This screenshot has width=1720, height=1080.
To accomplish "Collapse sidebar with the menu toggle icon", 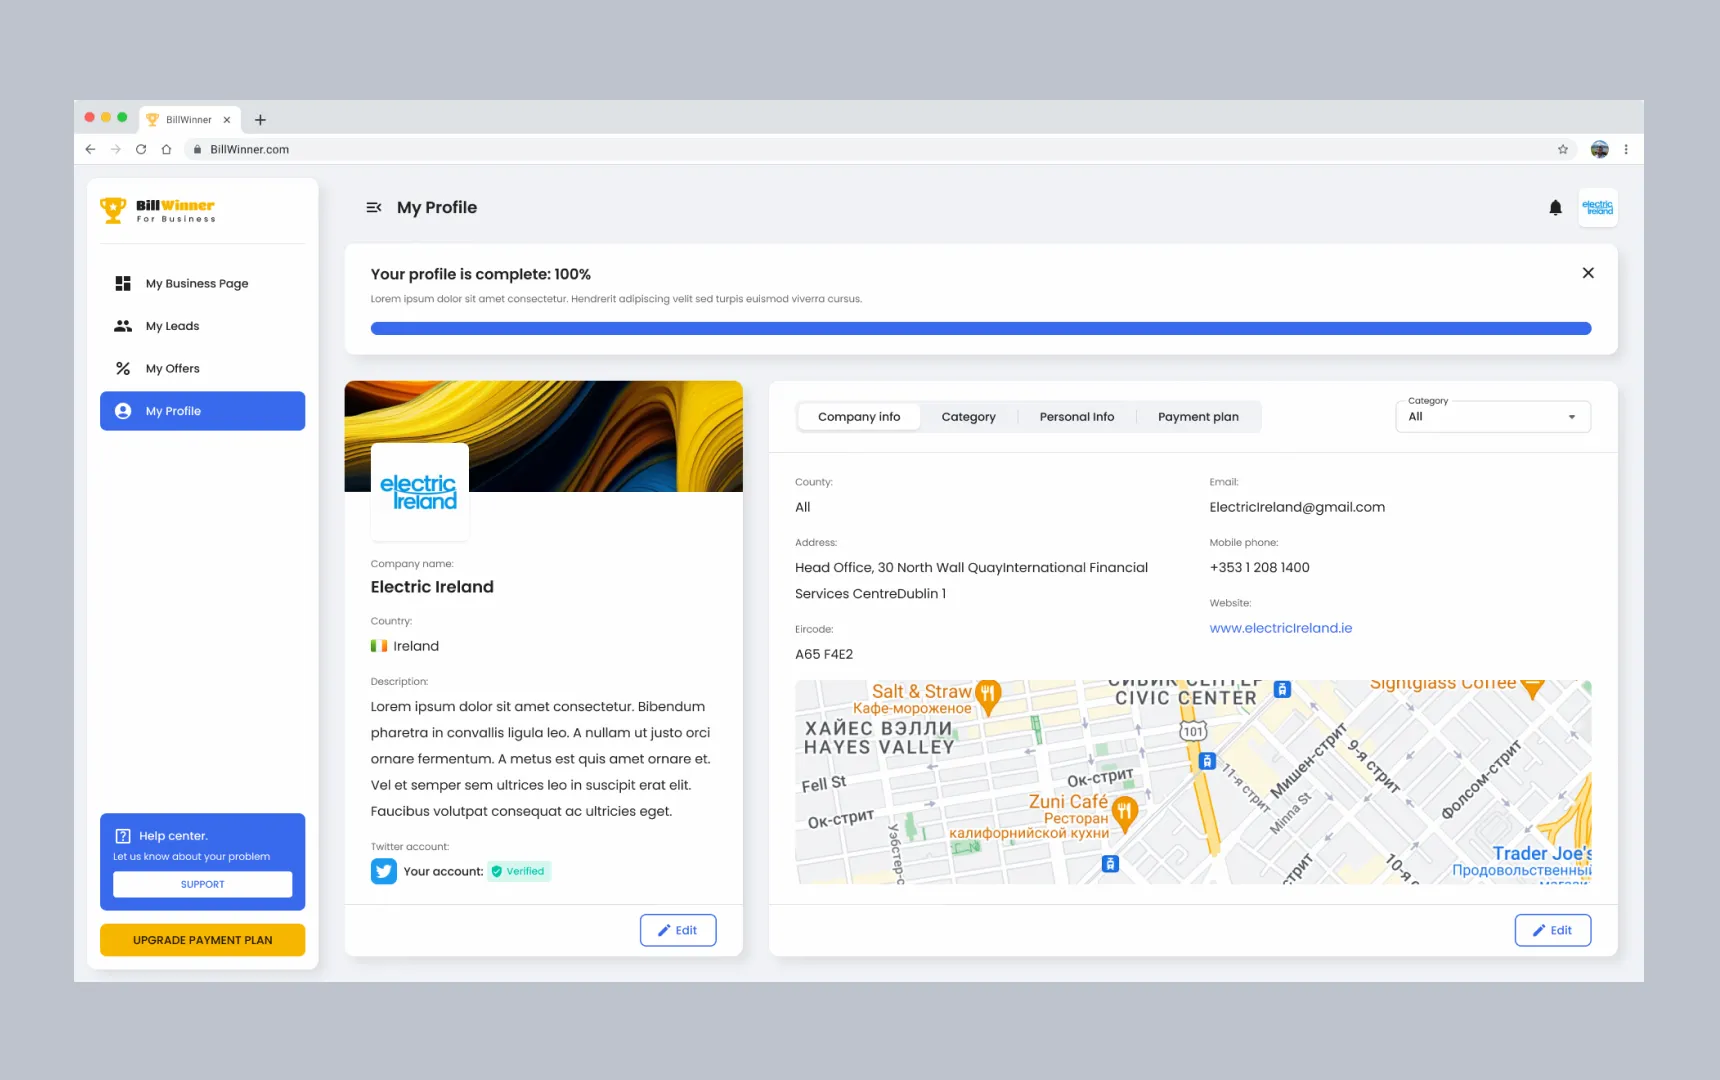I will coord(374,208).
